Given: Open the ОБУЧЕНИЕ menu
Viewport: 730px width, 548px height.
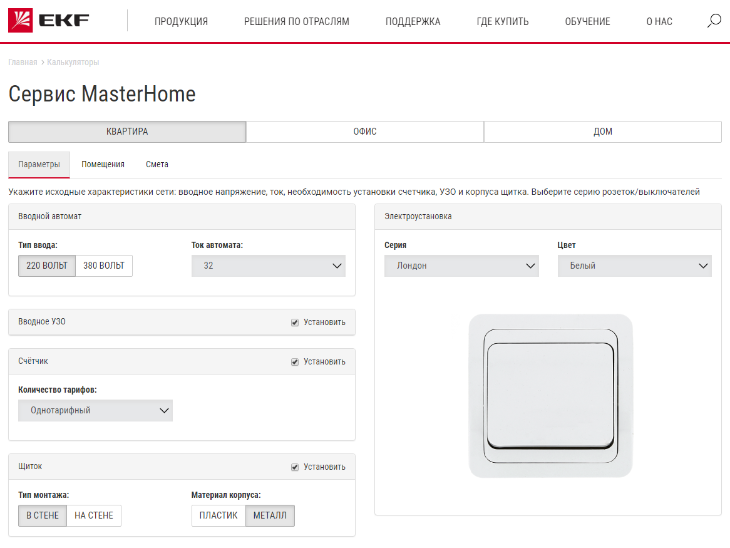Looking at the screenshot, I should [x=588, y=21].
